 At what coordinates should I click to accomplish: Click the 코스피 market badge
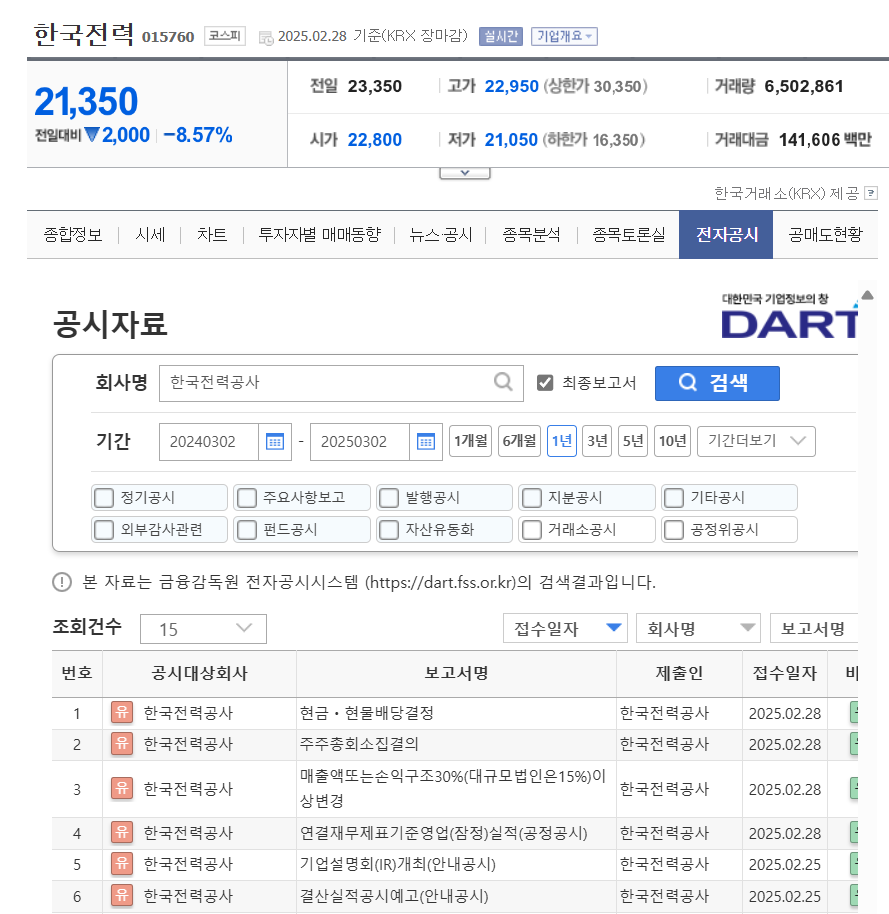pos(224,36)
